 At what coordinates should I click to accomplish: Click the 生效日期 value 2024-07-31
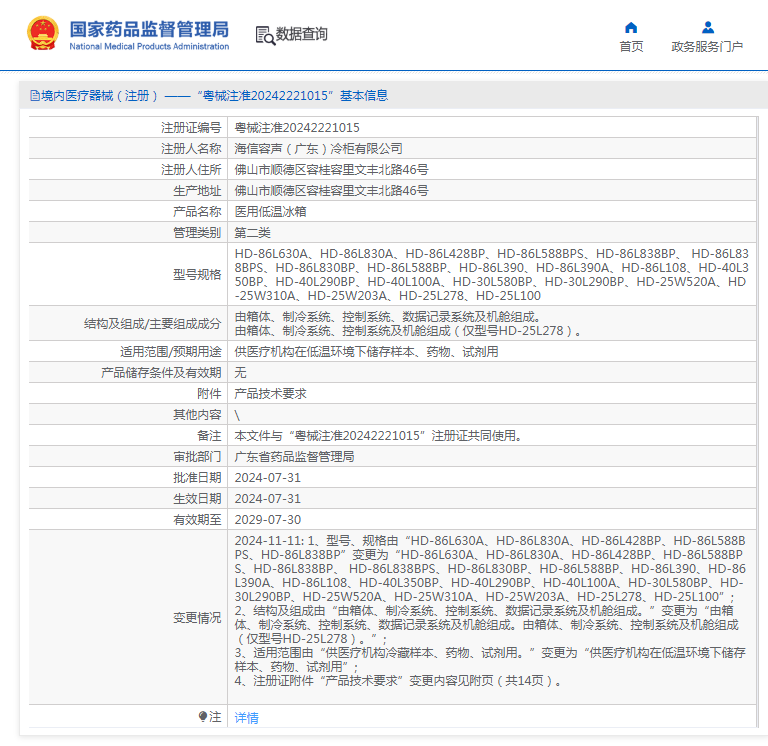(x=267, y=499)
